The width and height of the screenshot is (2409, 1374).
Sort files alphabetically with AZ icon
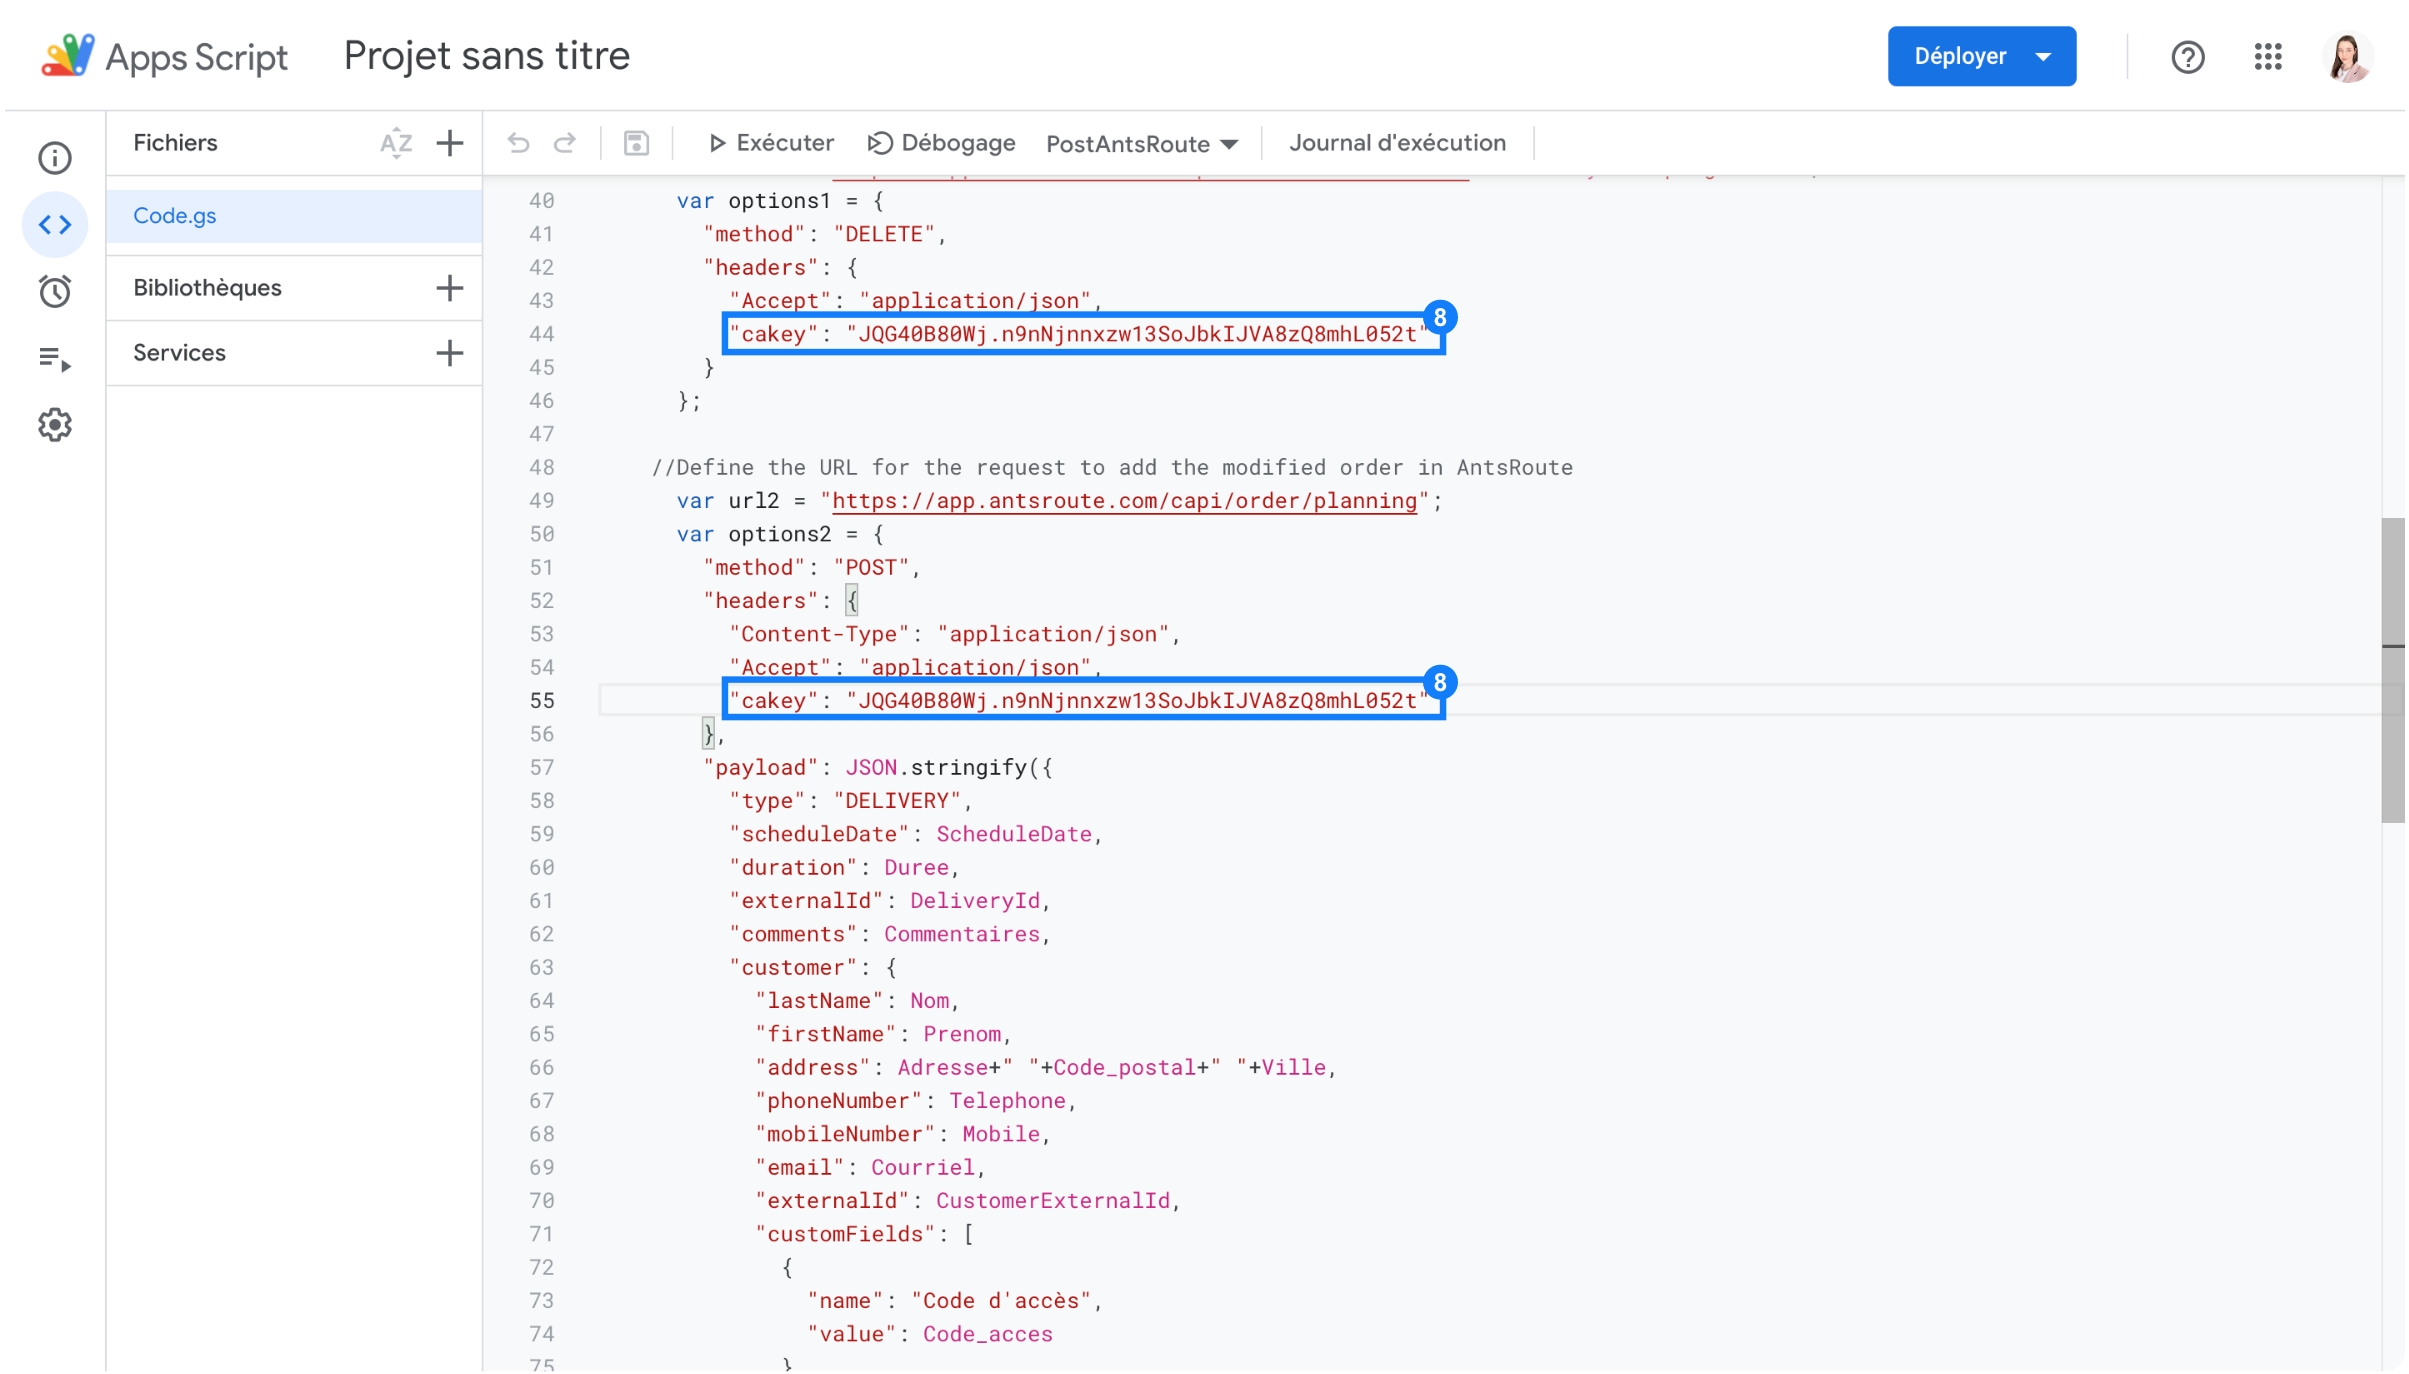click(x=396, y=143)
